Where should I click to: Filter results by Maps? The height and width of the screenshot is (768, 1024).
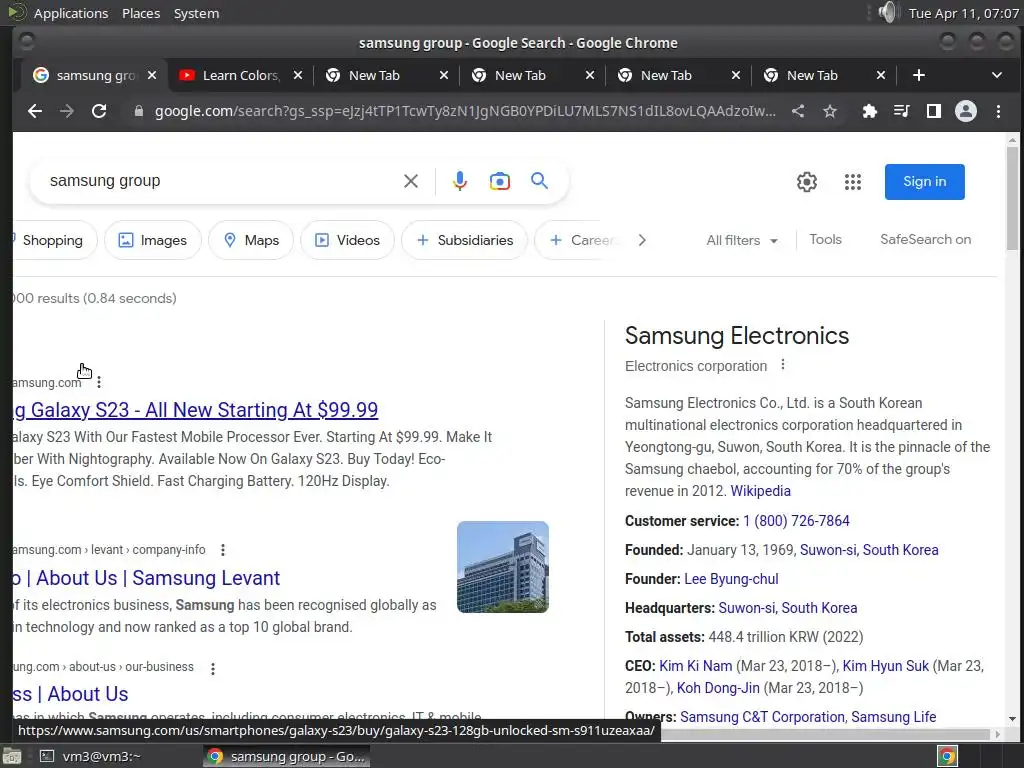tap(251, 240)
